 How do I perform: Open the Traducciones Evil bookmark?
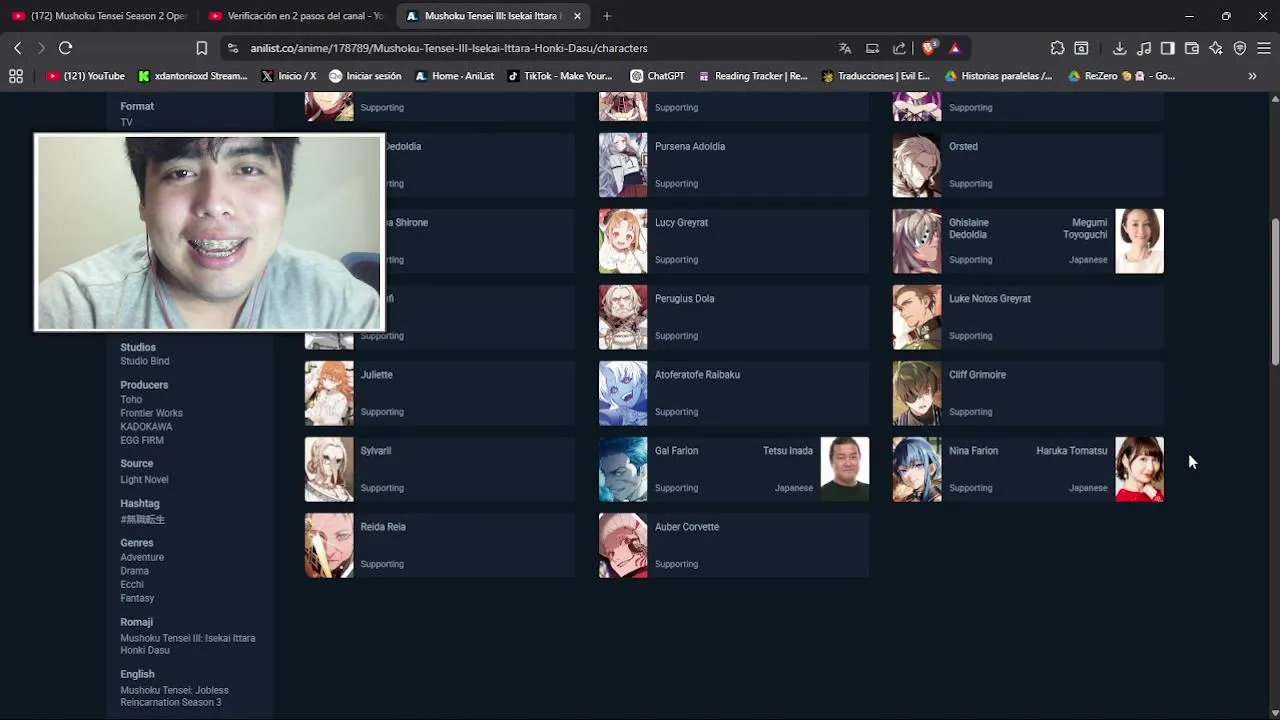tap(876, 76)
